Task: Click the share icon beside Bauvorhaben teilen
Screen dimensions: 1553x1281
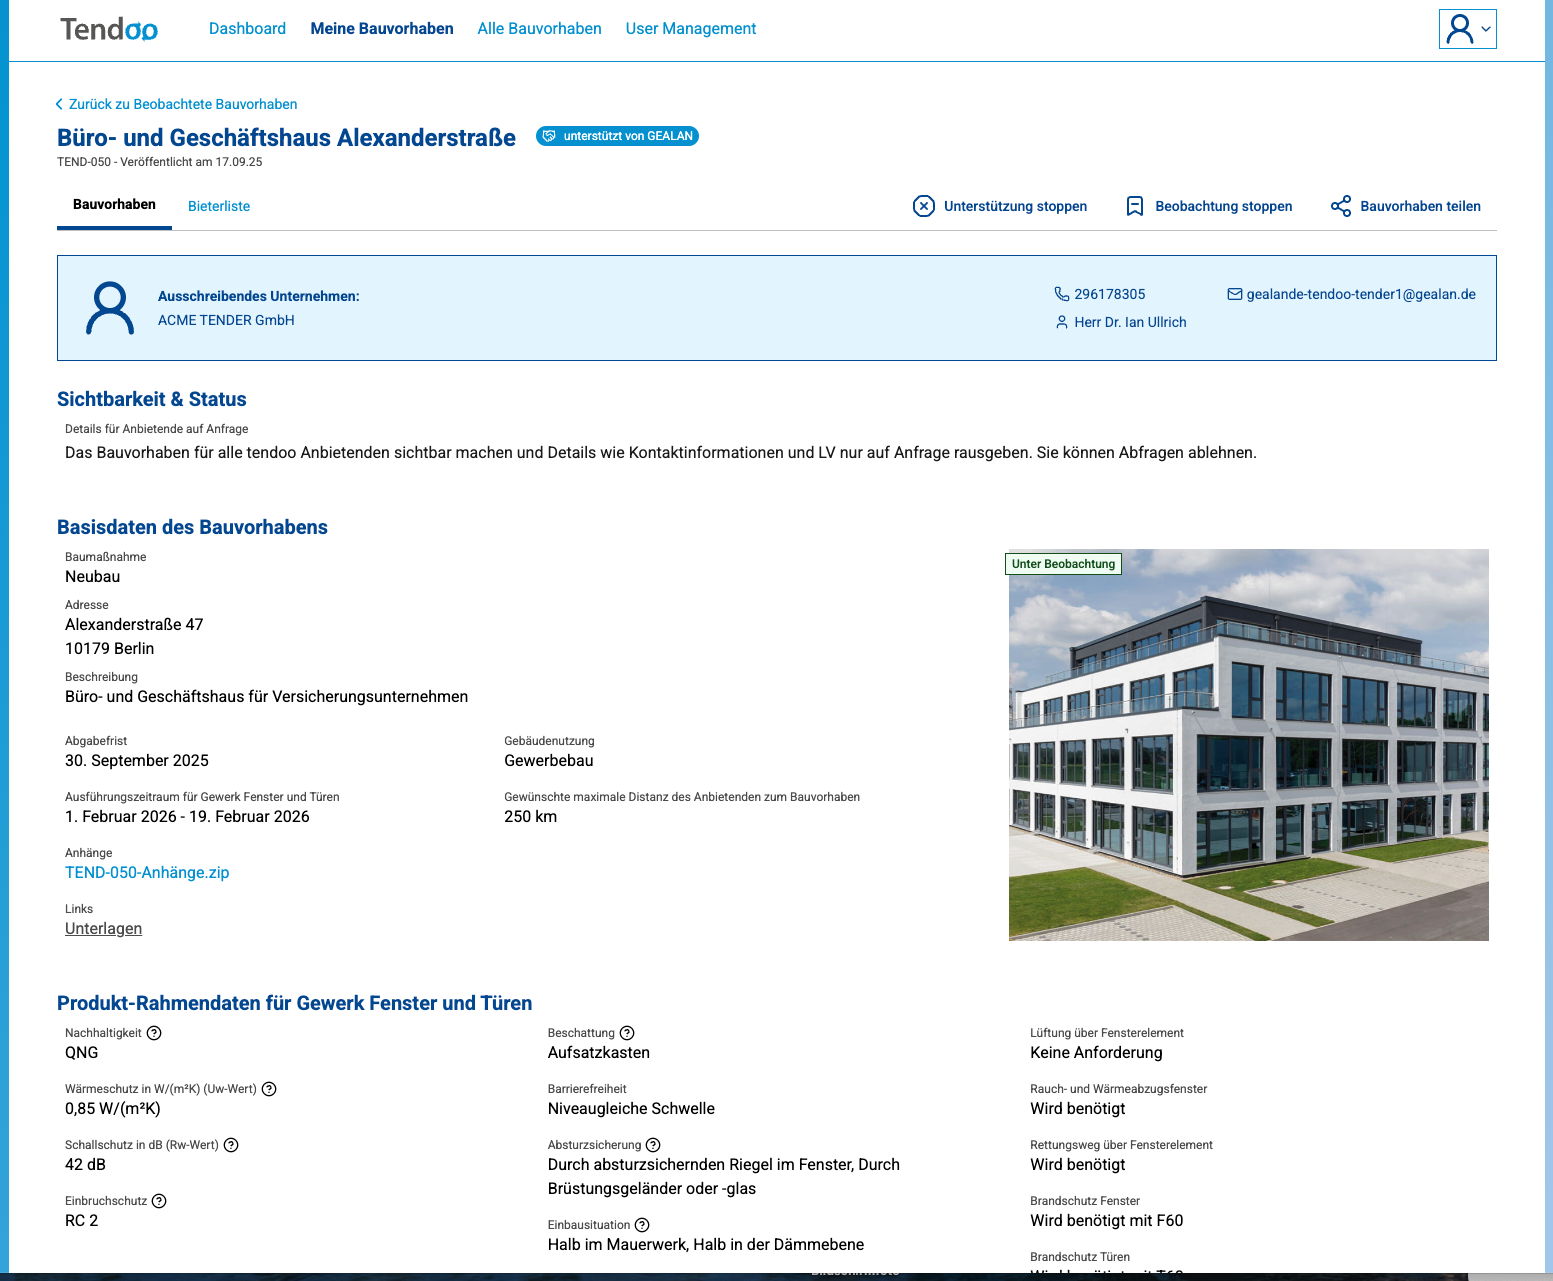Action: pos(1340,206)
